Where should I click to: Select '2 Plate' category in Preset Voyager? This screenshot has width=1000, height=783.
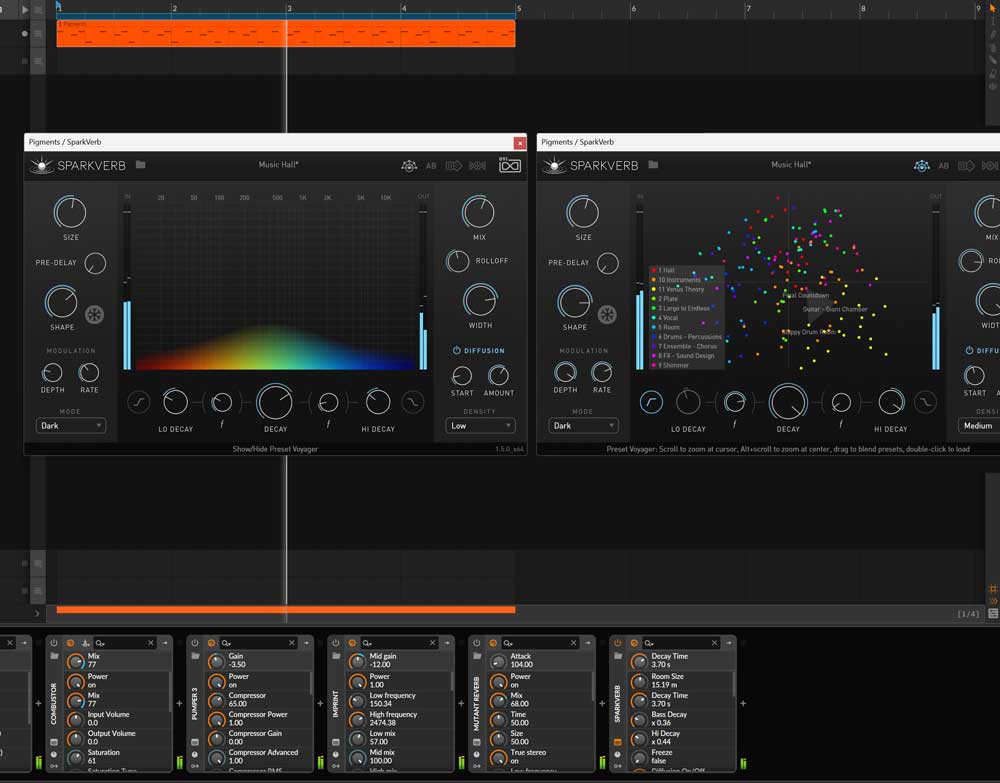[x=667, y=299]
